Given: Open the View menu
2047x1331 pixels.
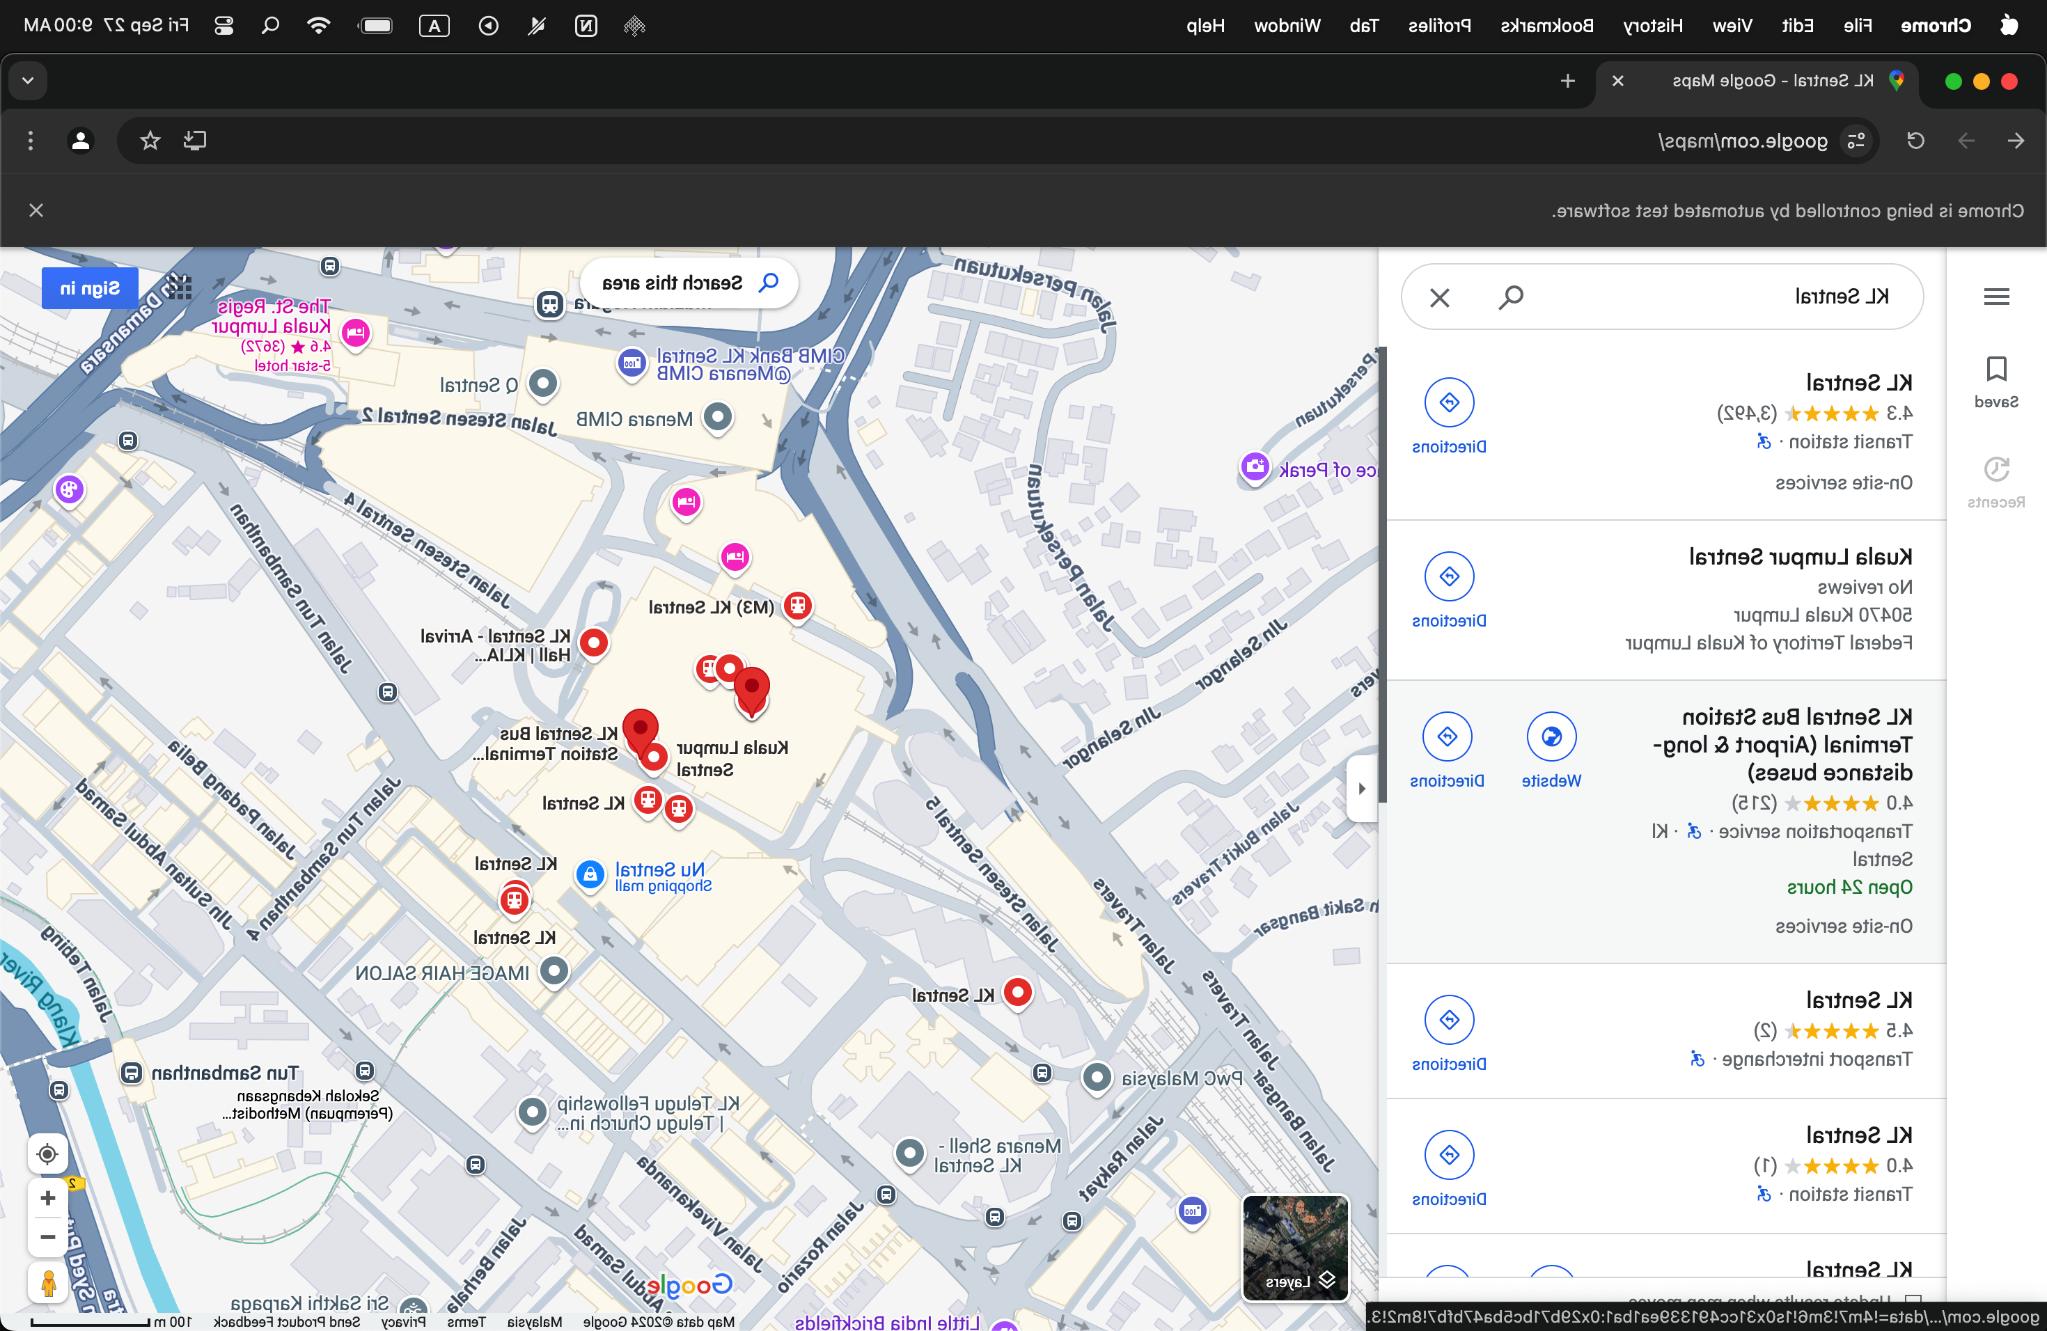Looking at the screenshot, I should tap(1732, 26).
